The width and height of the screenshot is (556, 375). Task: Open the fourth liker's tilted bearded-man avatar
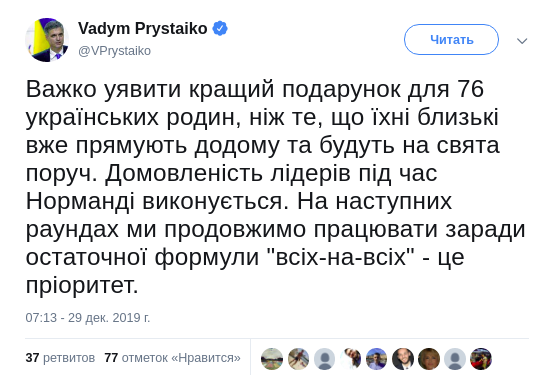point(350,359)
